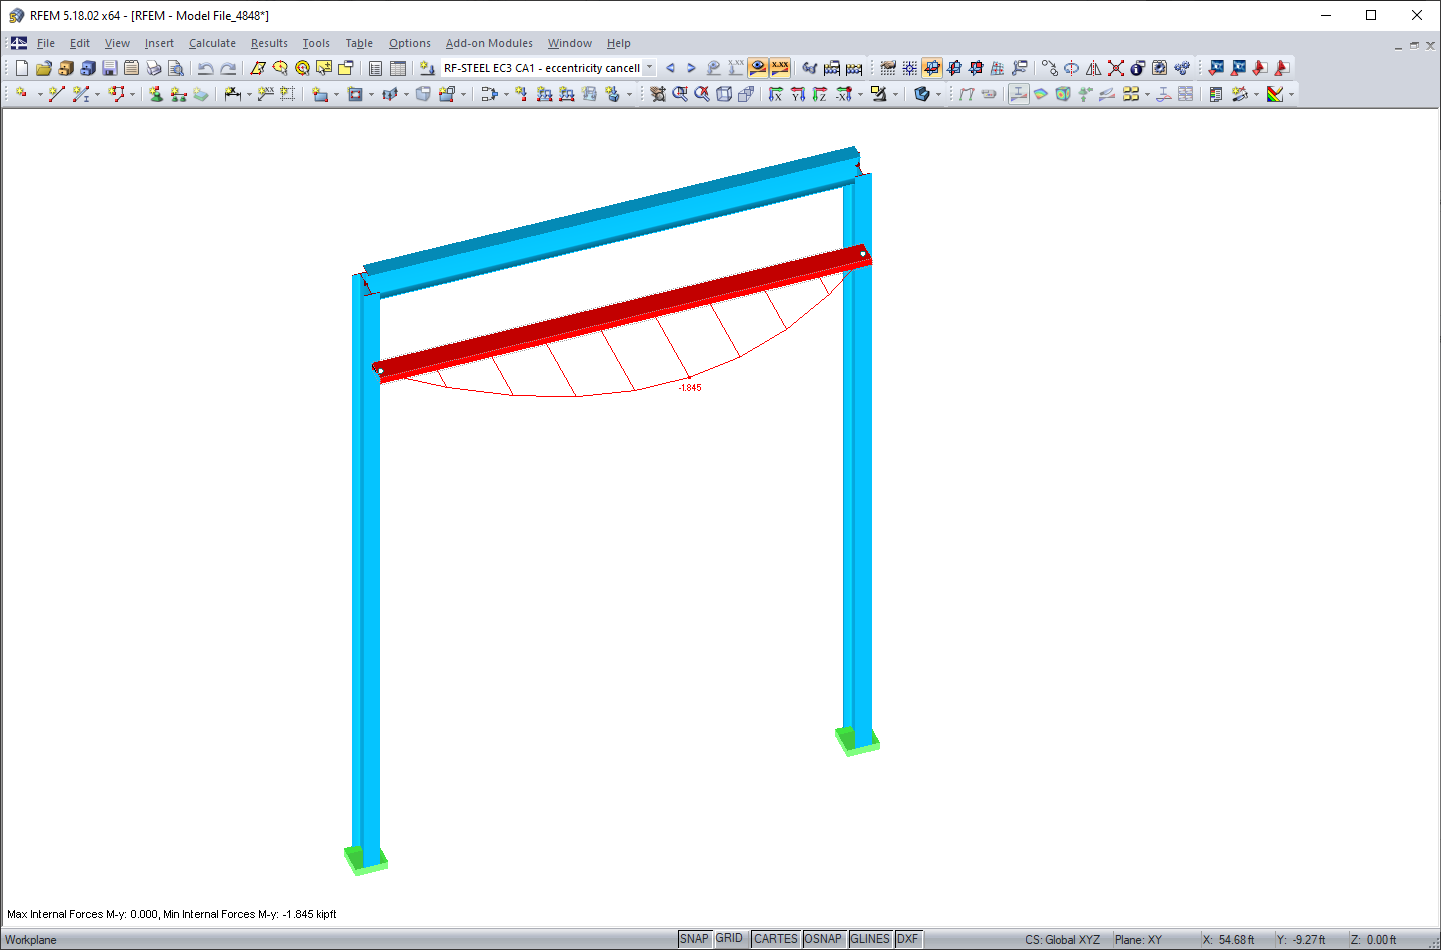1441x950 pixels.
Task: Toggle SNAP in the status bar
Action: click(694, 938)
